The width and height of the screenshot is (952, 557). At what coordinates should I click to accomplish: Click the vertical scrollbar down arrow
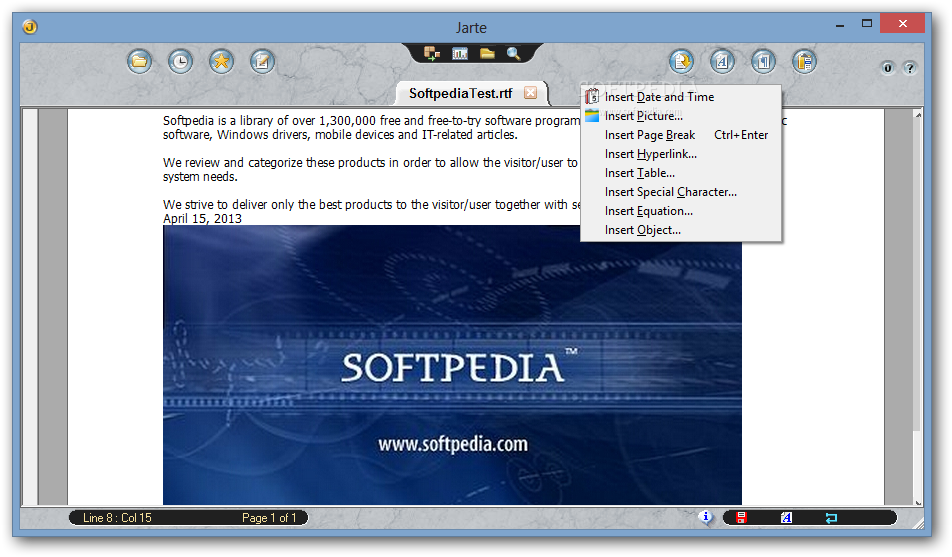tap(919, 502)
